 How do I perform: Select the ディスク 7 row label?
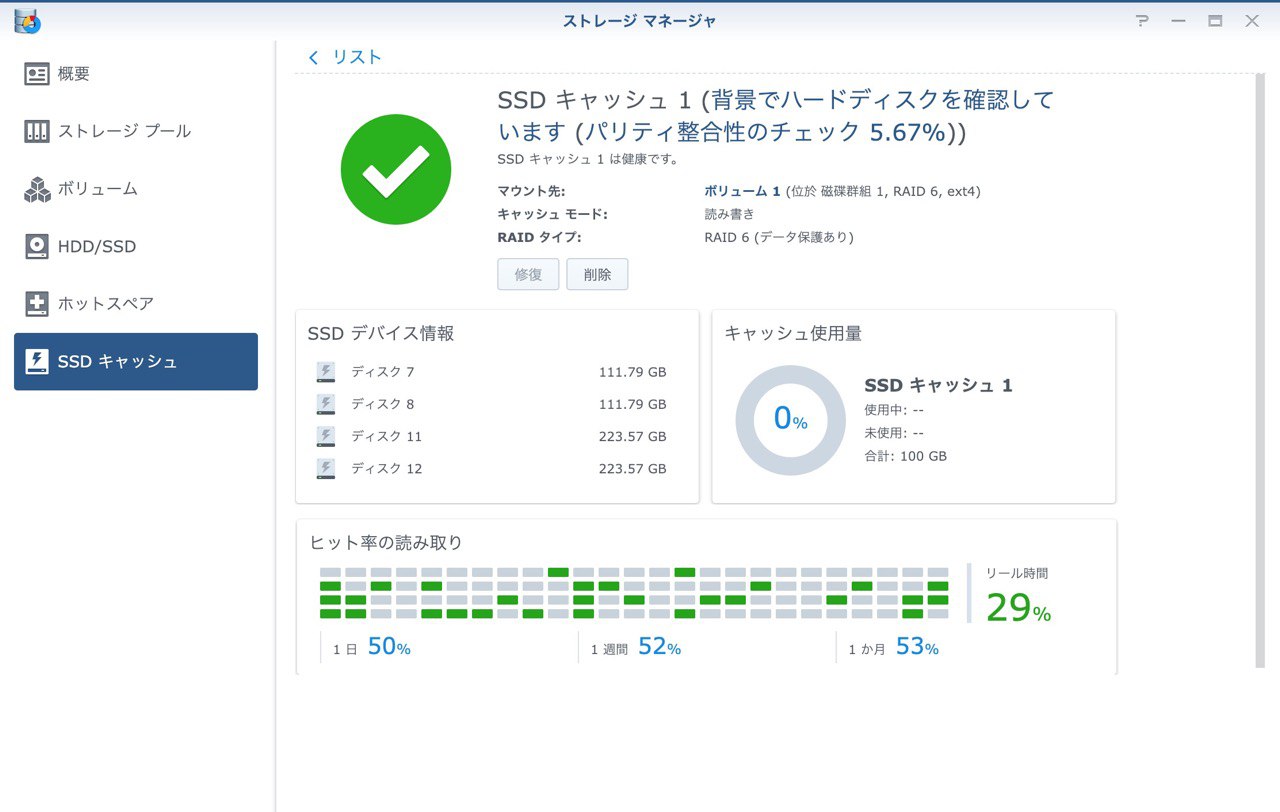[x=382, y=372]
